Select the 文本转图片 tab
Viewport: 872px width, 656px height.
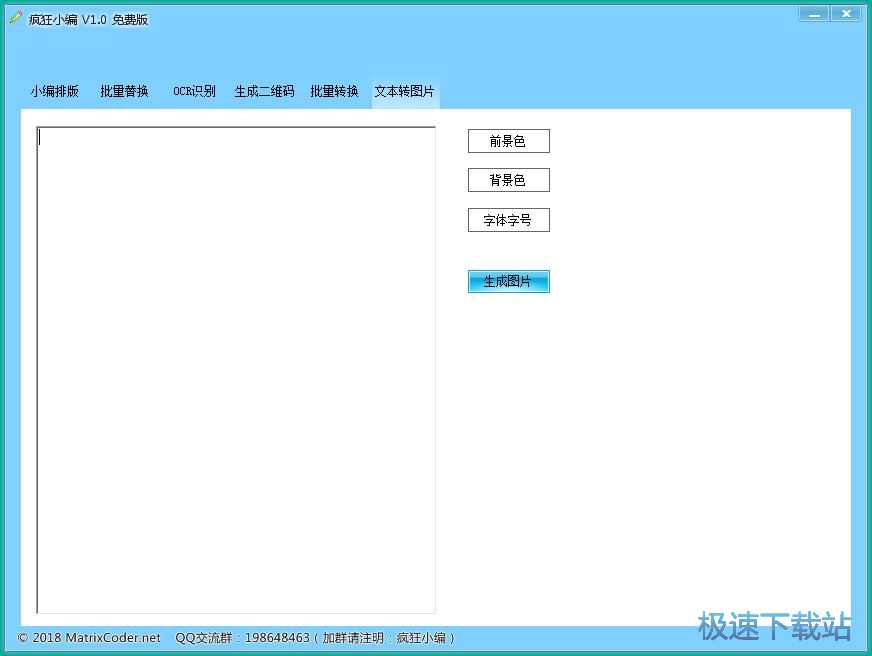[x=403, y=90]
